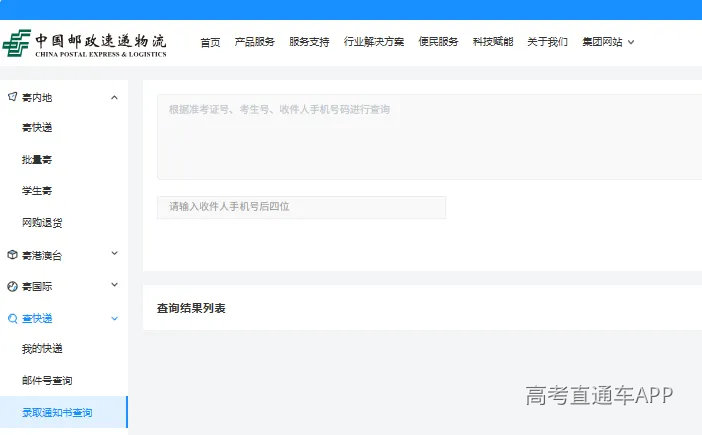Viewport: 702px width, 435px height.
Task: Open 关于我们 menu
Action: [547, 42]
